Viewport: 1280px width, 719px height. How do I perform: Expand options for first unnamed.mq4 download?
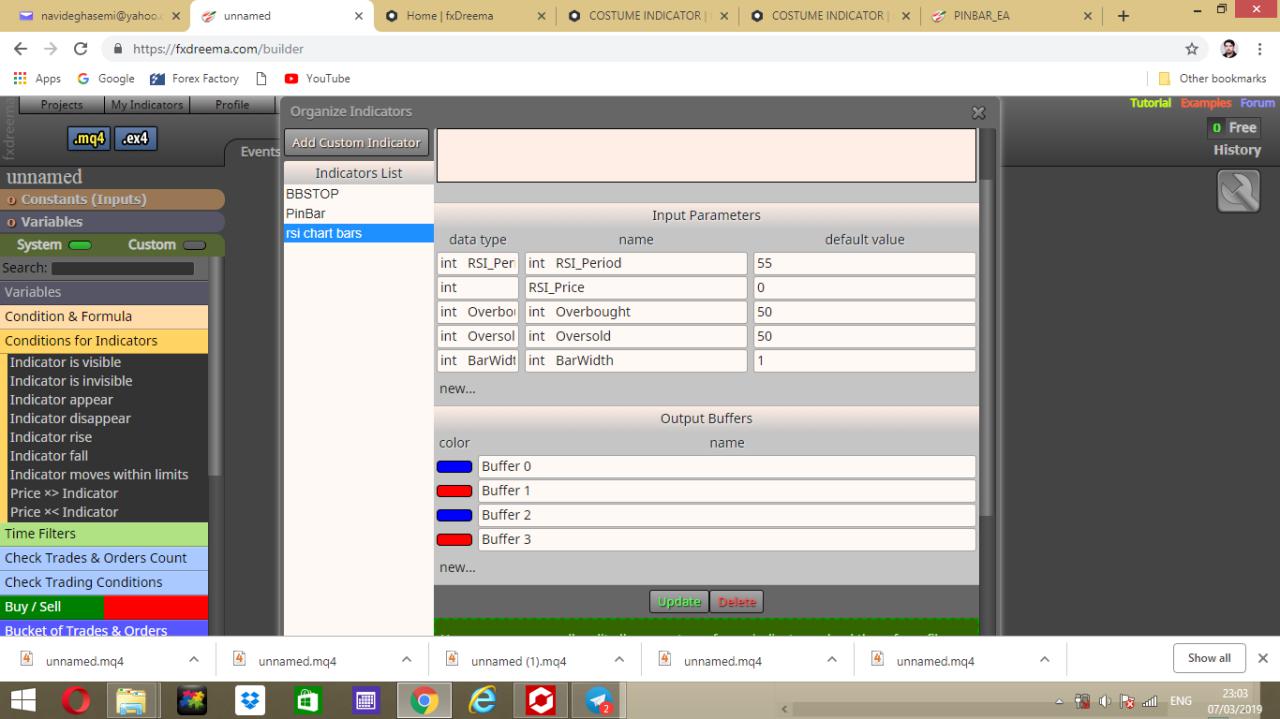[x=193, y=660]
